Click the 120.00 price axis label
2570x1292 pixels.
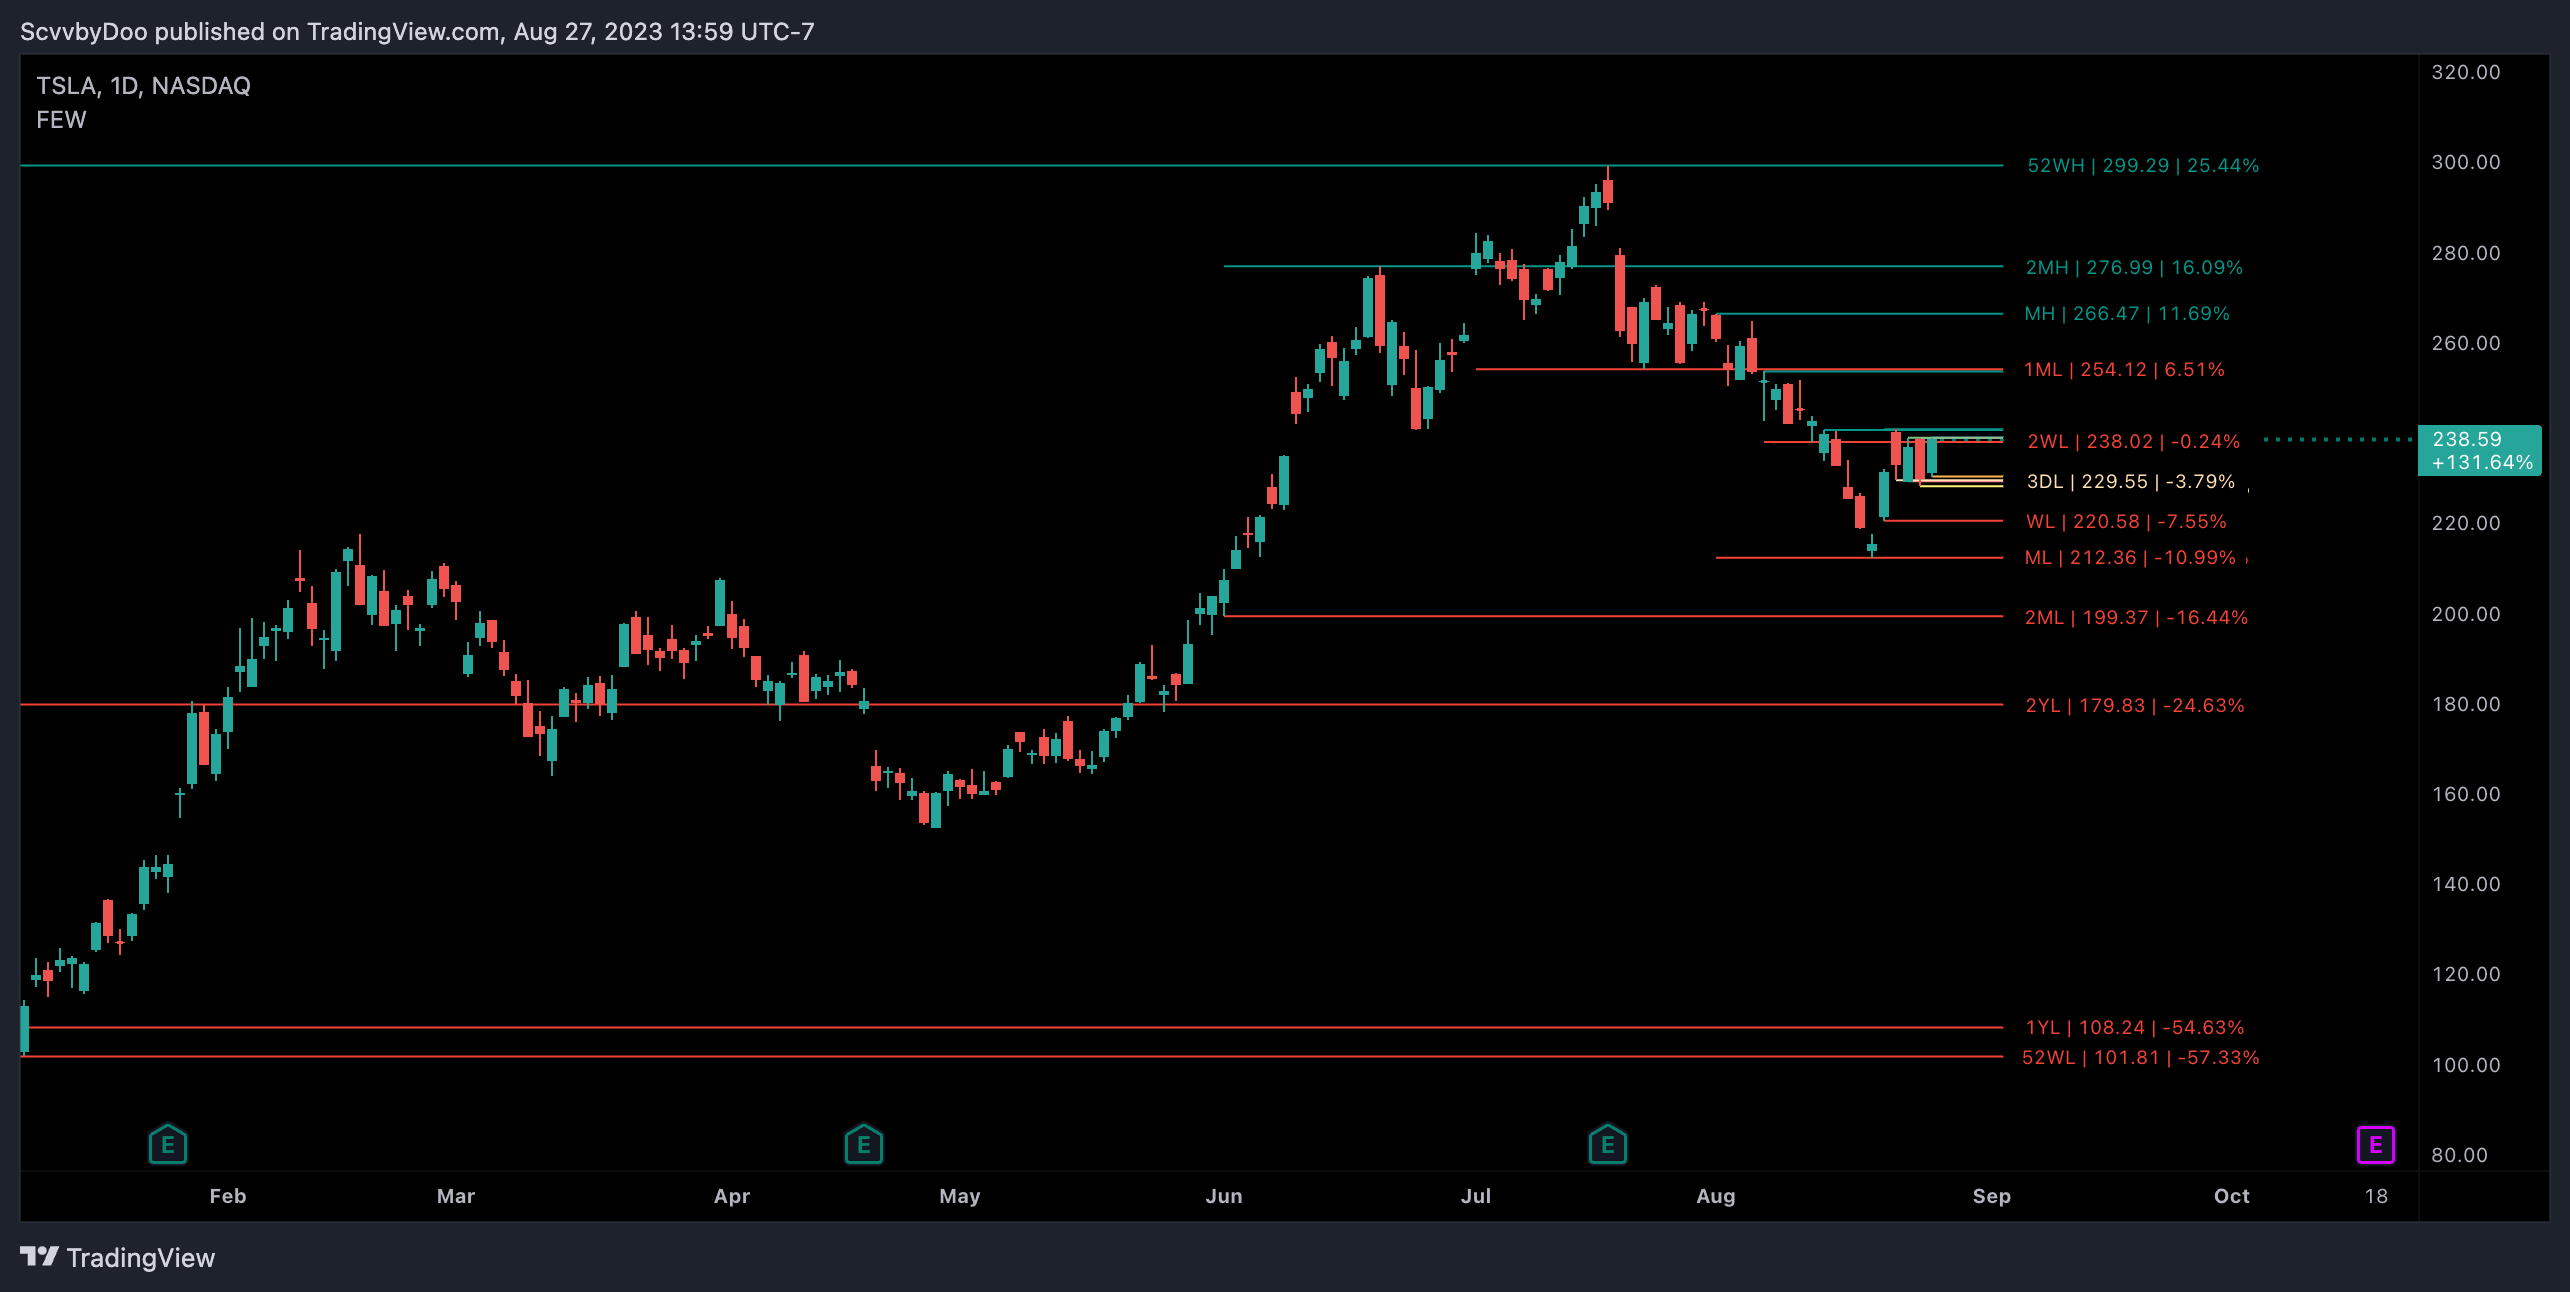(x=2466, y=974)
